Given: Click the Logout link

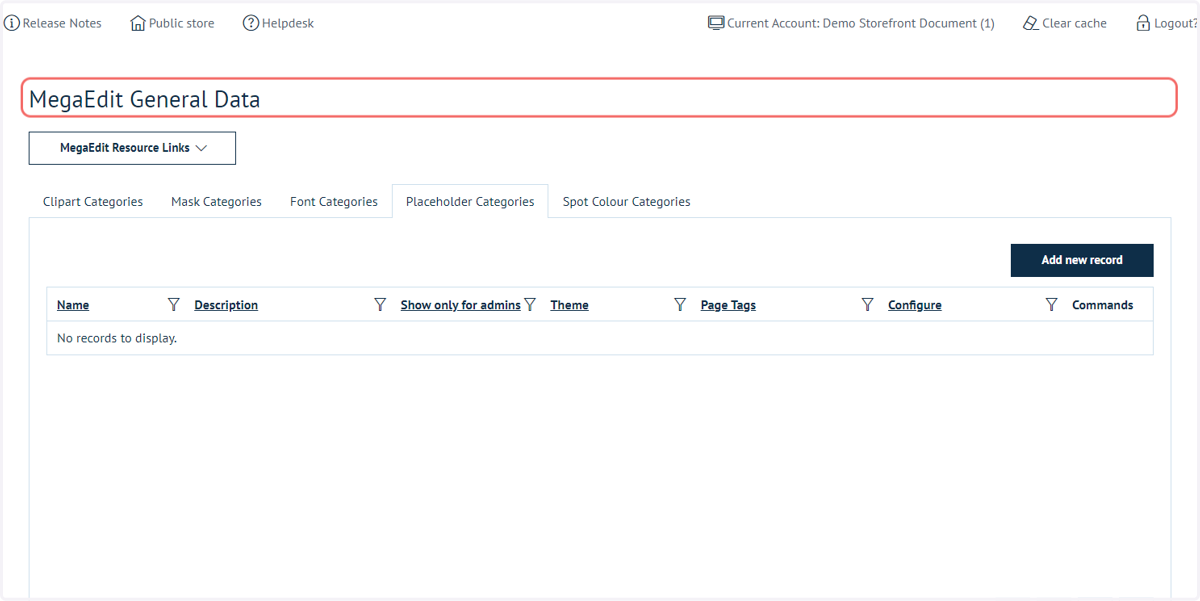Looking at the screenshot, I should [x=1175, y=23].
